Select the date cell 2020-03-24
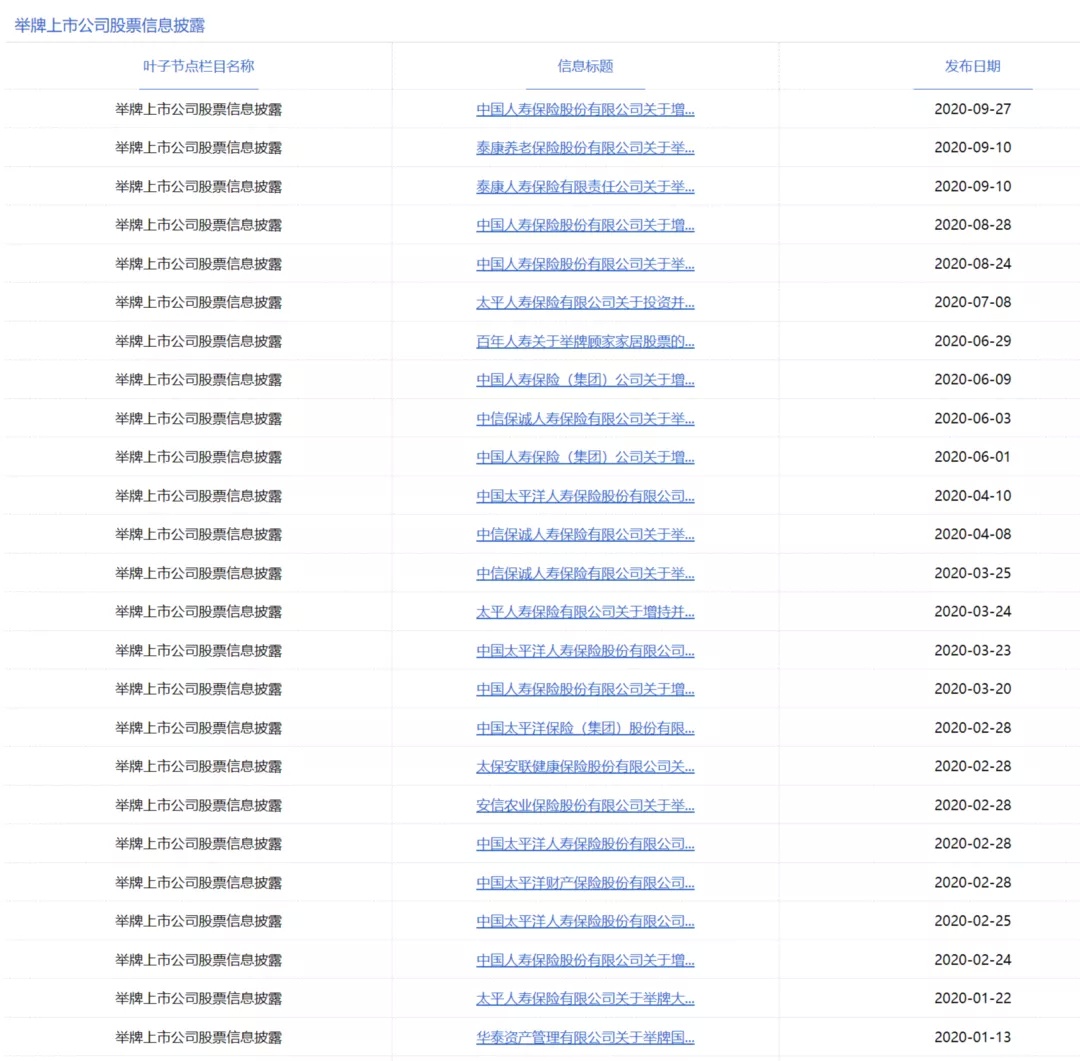Image resolution: width=1080 pixels, height=1061 pixels. (x=973, y=612)
